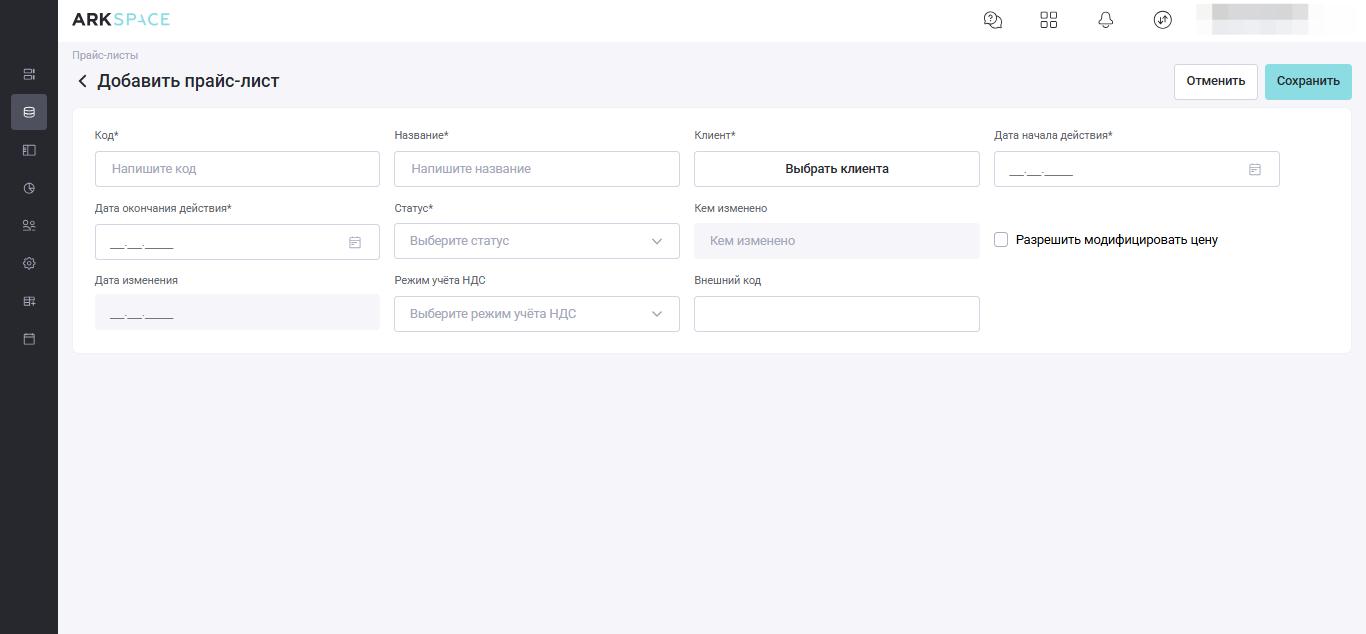
Task: Open calendar picker for 'Дата начала действия'
Action: coord(1254,170)
